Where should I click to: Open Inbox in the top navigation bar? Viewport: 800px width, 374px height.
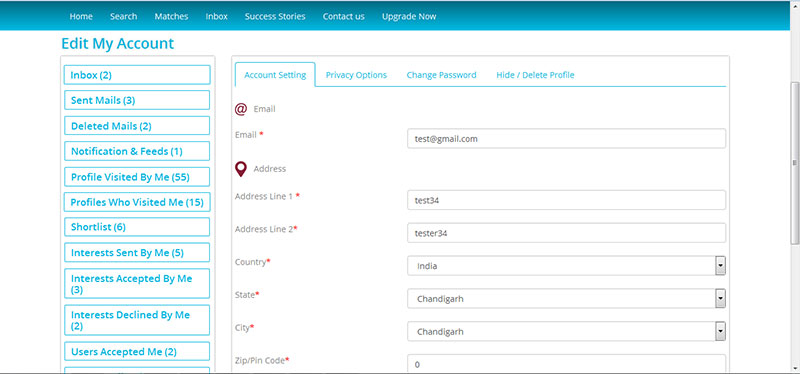[217, 16]
